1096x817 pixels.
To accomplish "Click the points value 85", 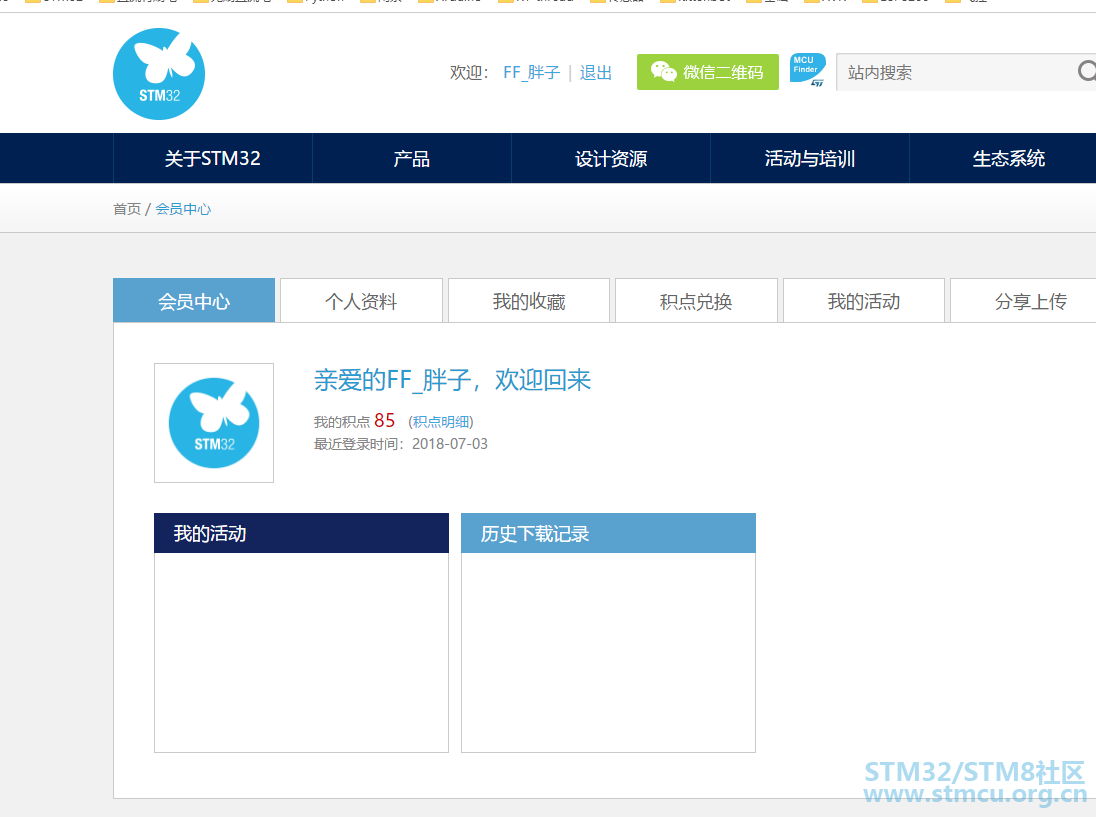I will tap(384, 421).
